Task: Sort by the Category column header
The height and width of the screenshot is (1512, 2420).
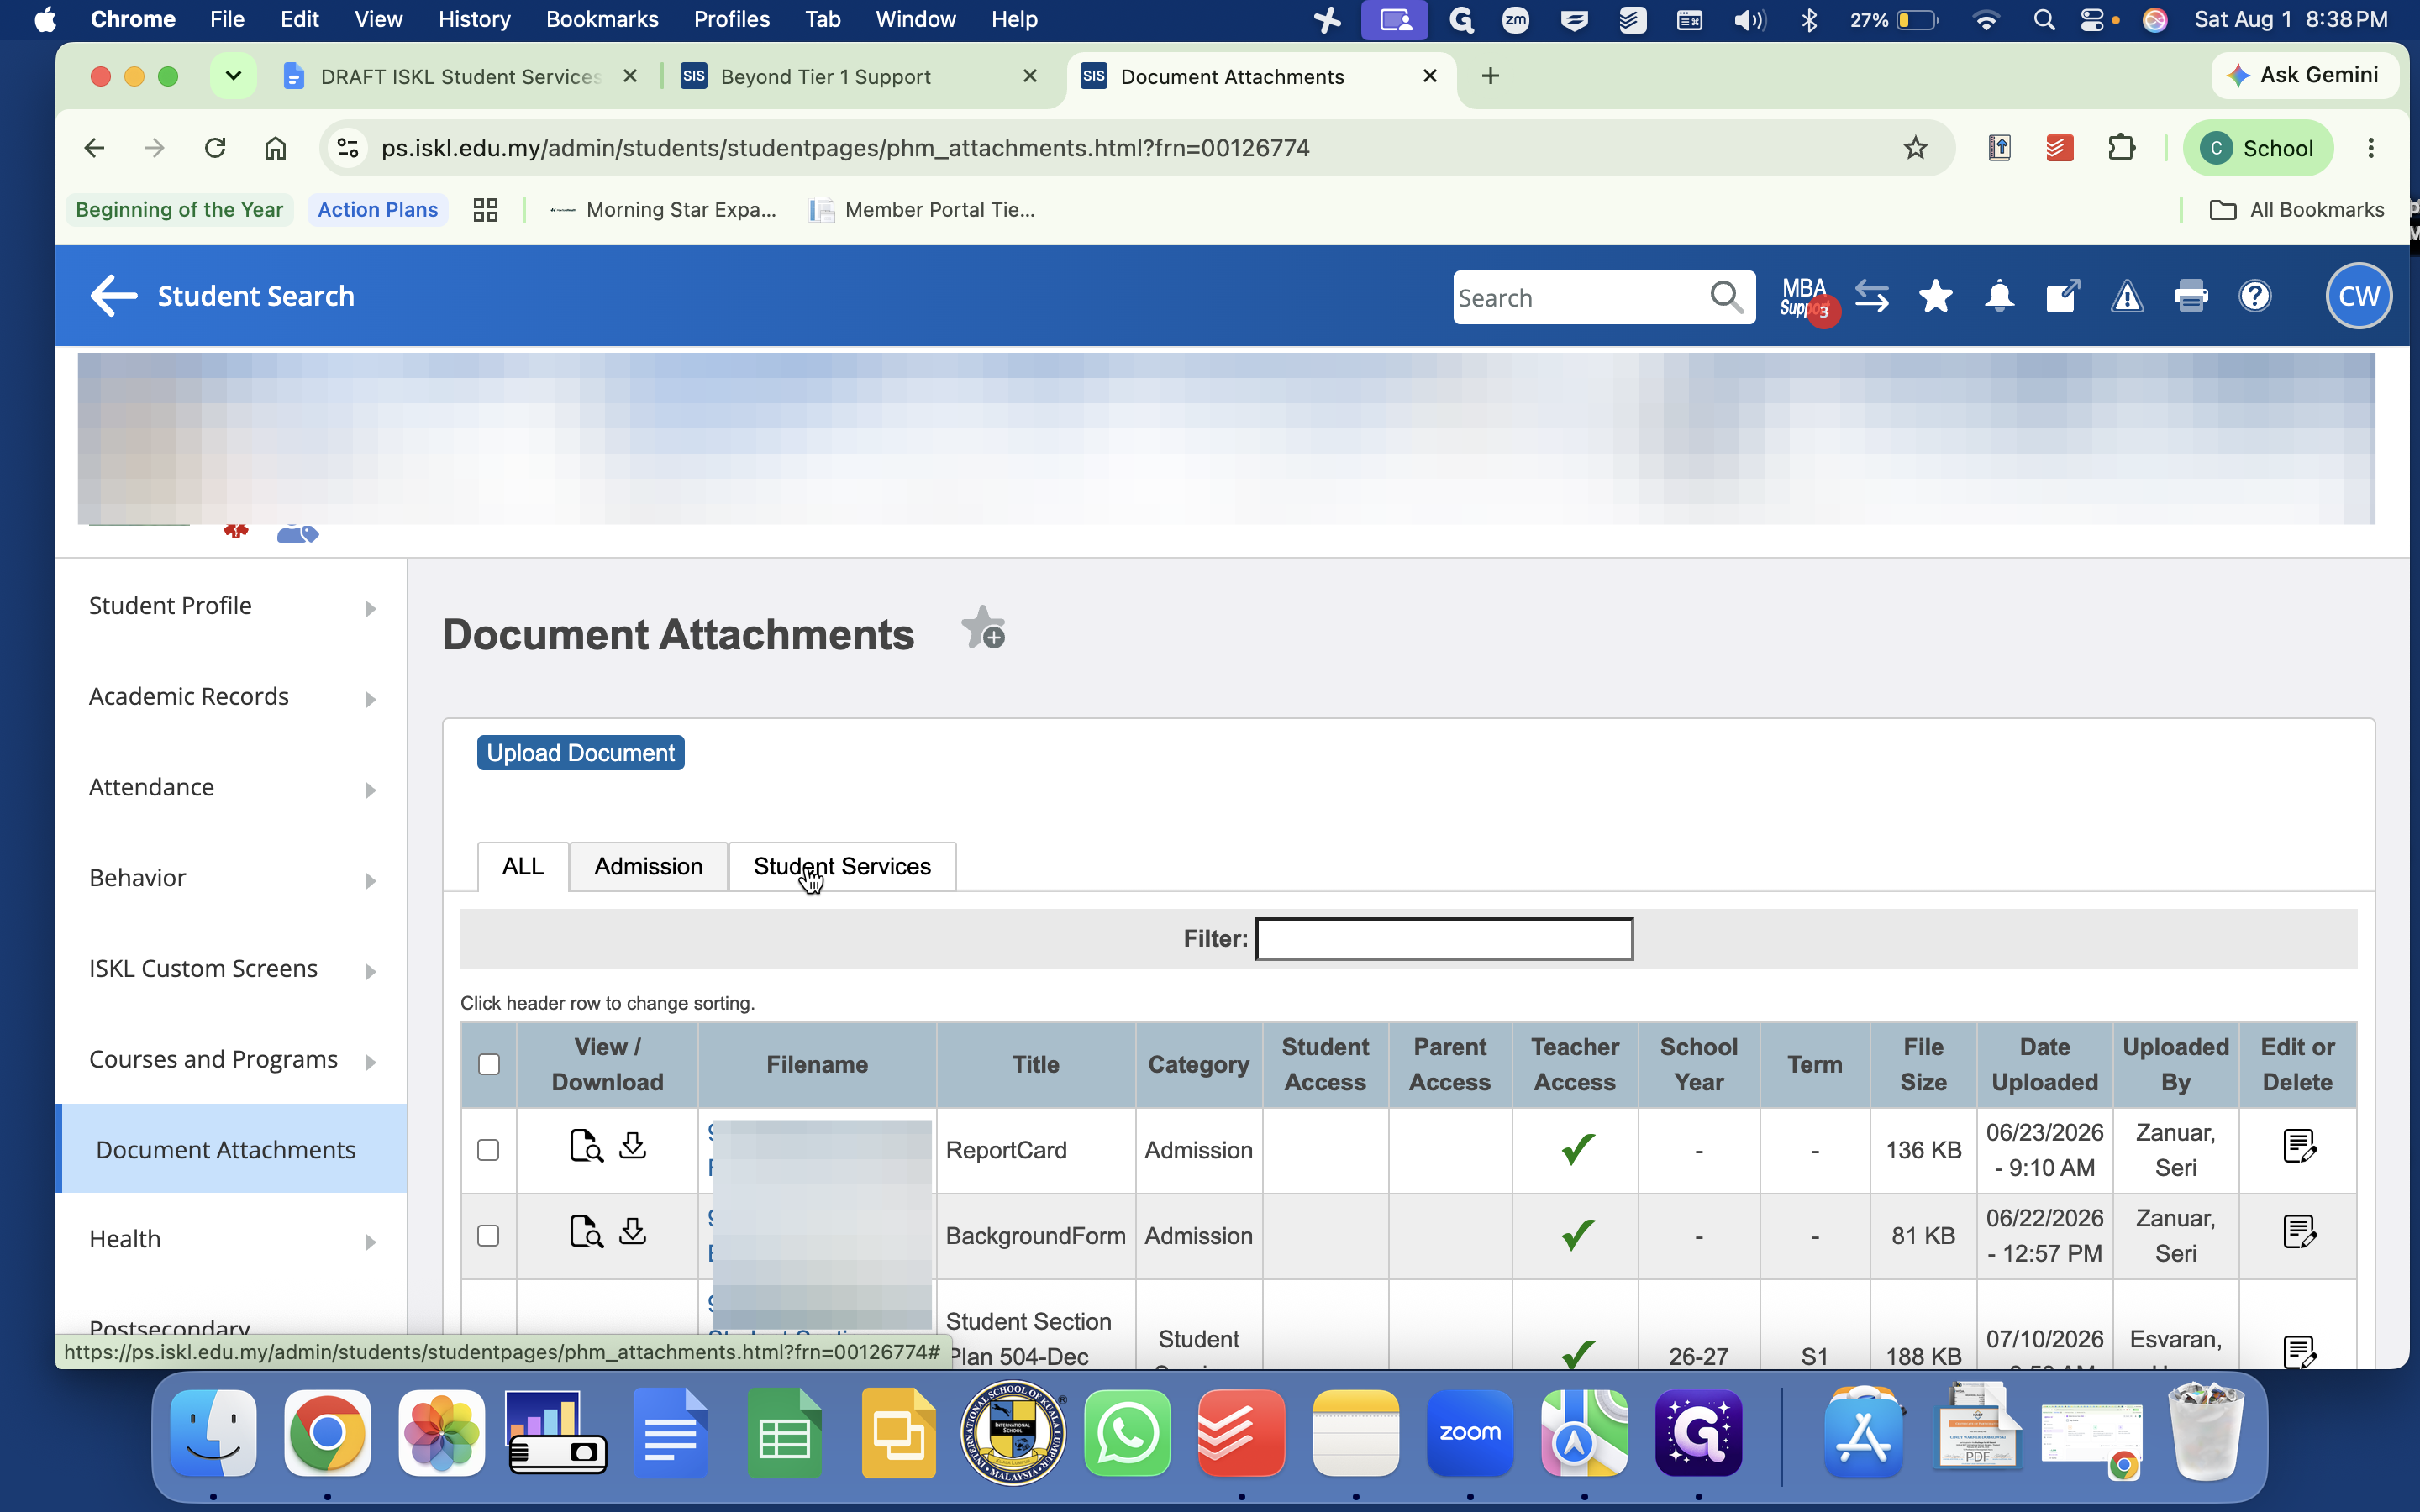Action: [1198, 1064]
